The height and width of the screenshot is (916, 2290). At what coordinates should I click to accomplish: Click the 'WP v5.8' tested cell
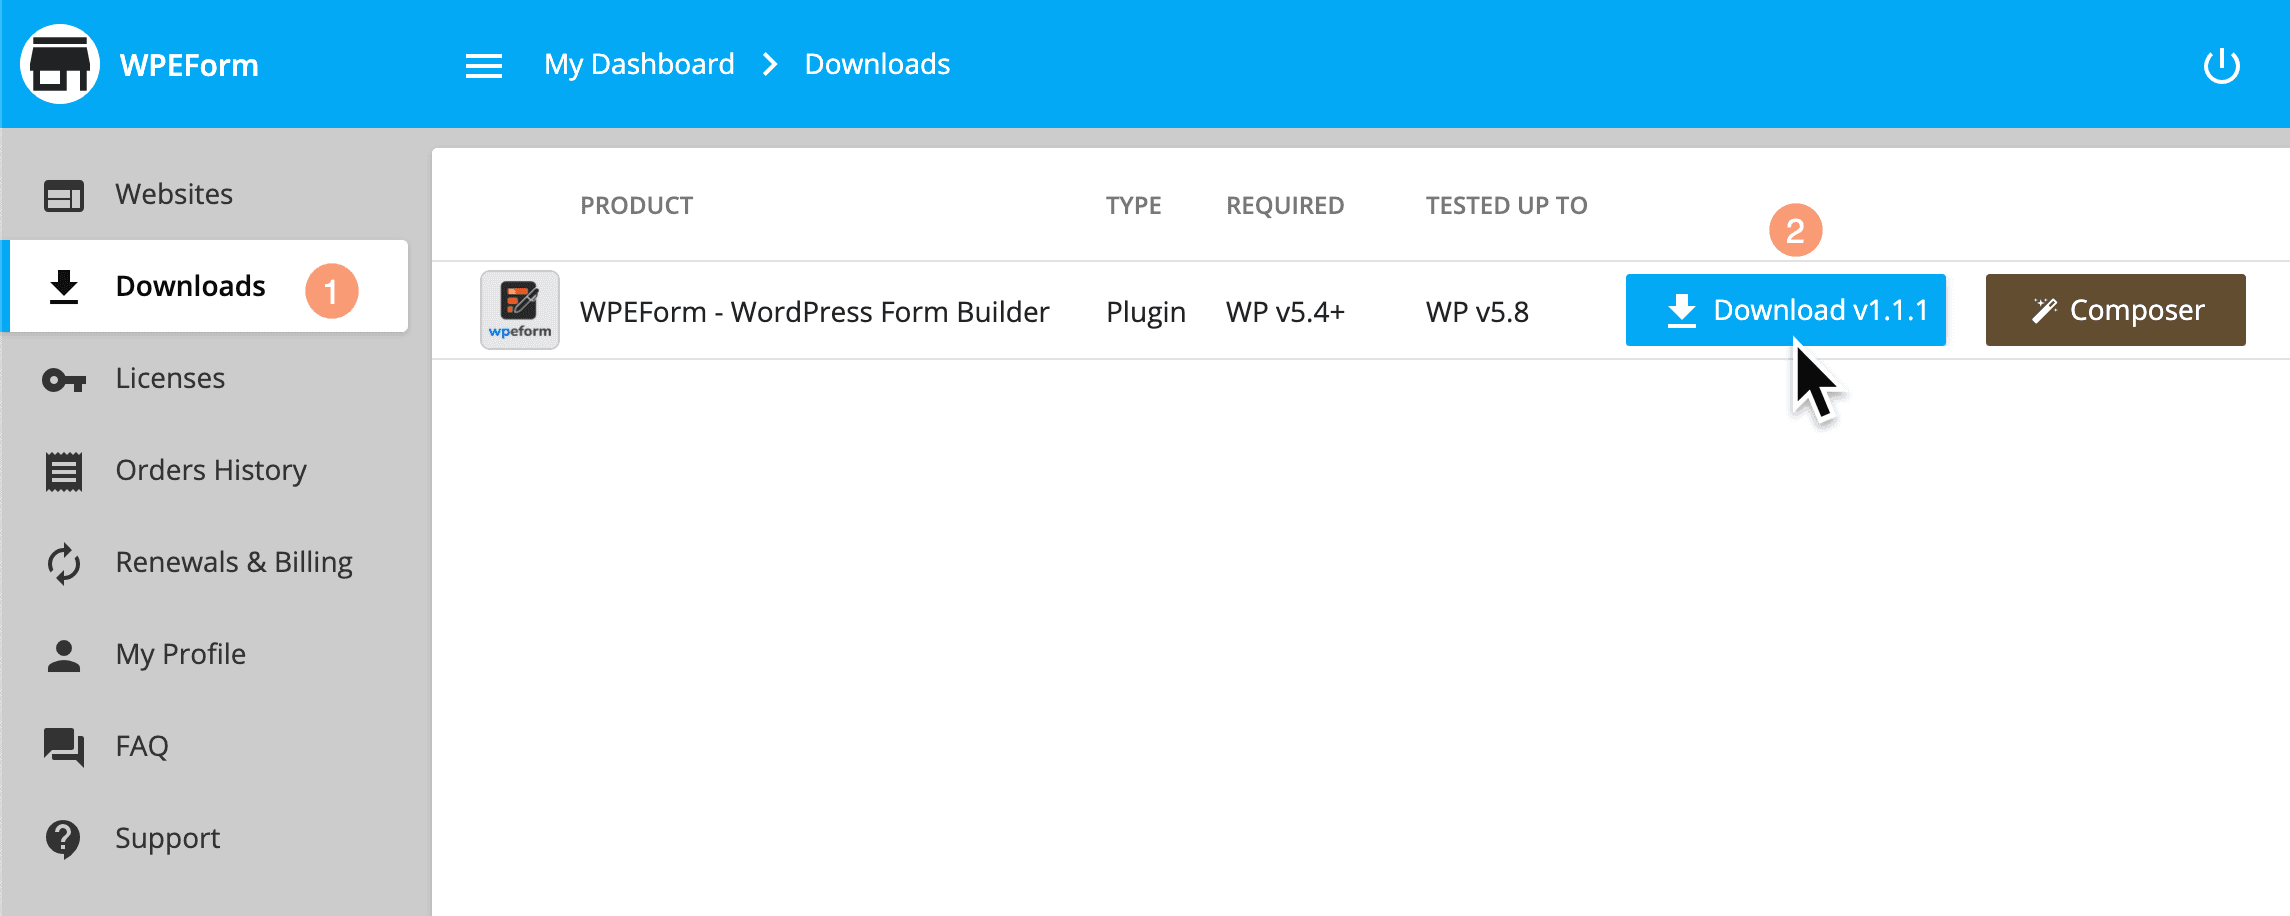[x=1478, y=312]
